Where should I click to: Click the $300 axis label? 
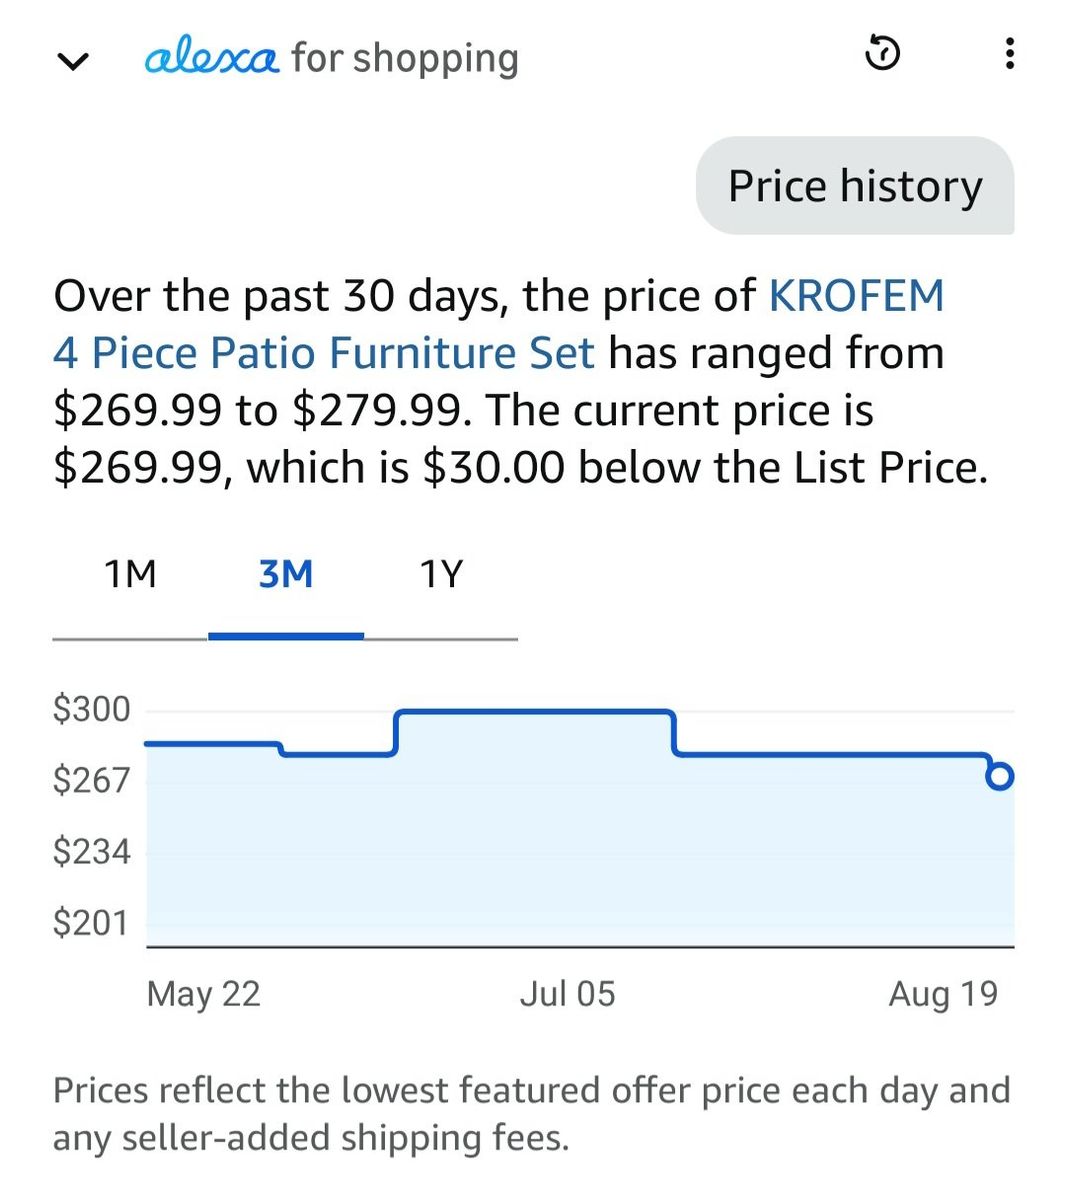coord(91,709)
